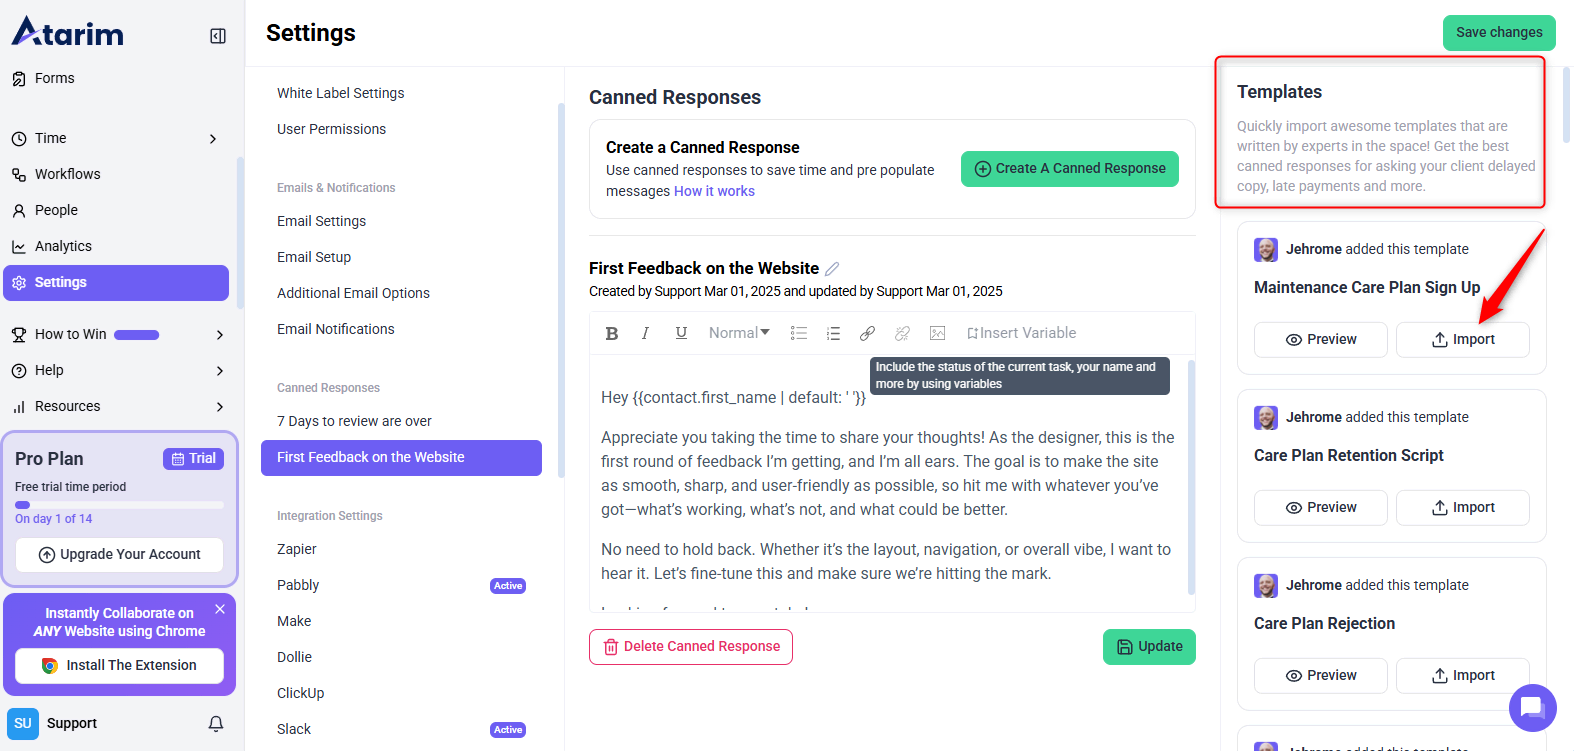
Task: Click the free trial progress bar
Action: [119, 505]
